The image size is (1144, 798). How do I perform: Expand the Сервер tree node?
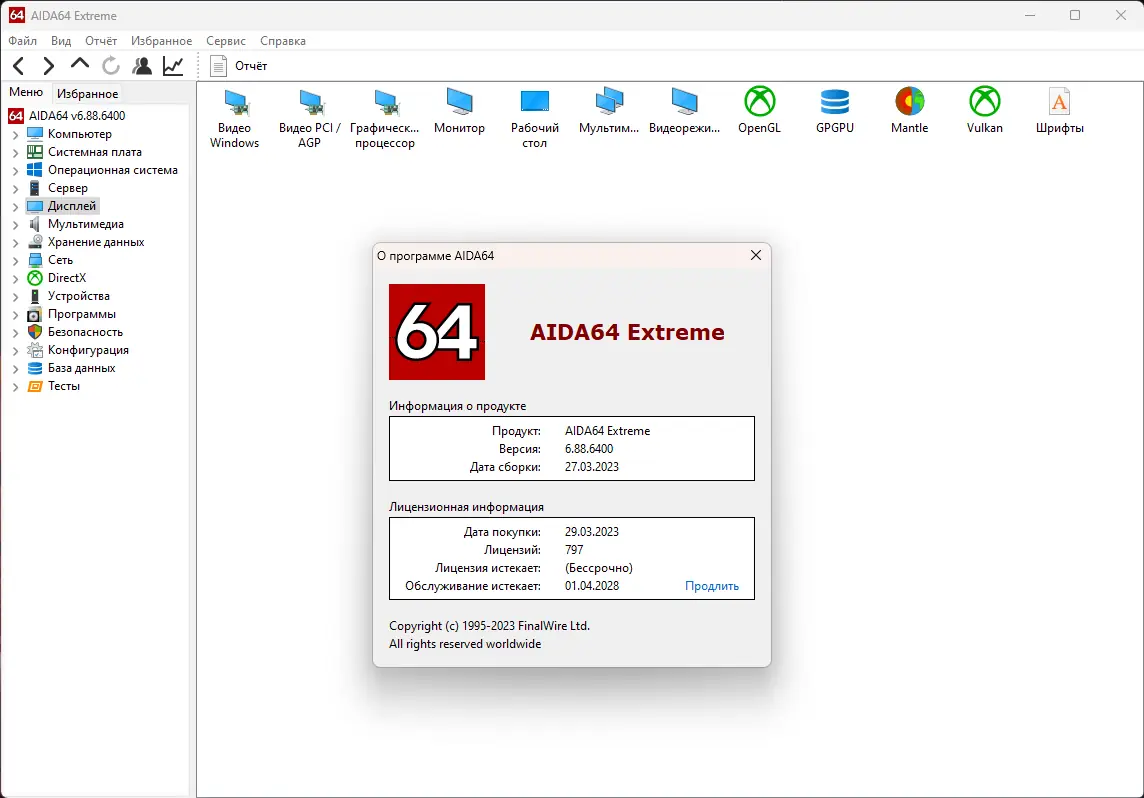15,188
